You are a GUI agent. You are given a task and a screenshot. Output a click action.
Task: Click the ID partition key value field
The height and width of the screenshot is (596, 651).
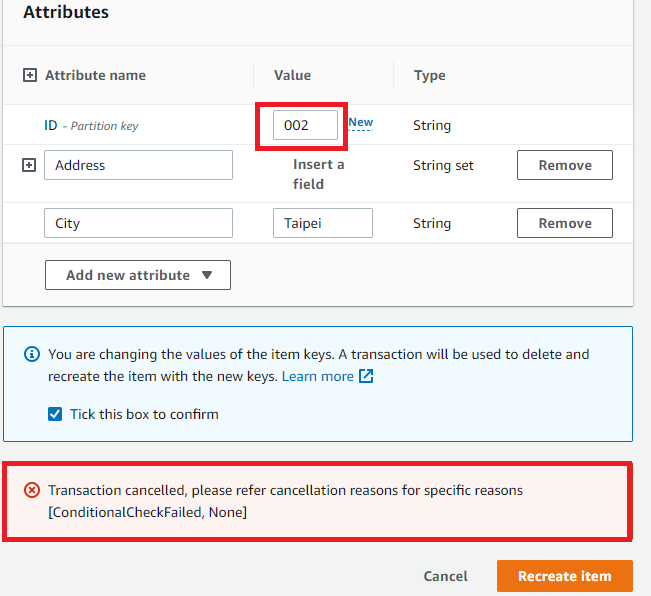point(305,126)
